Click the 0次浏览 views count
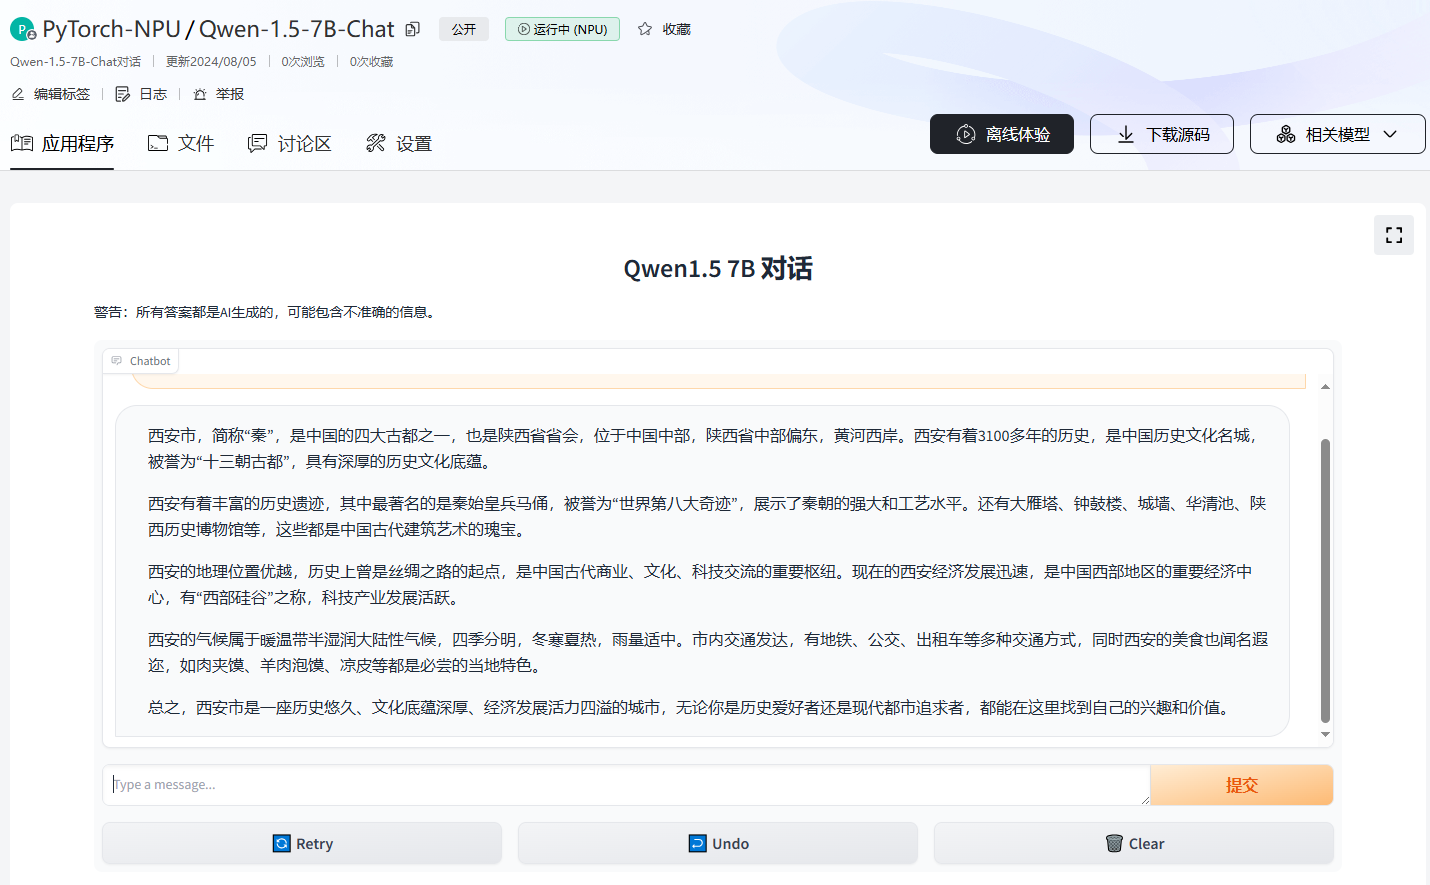This screenshot has width=1430, height=885. (x=303, y=61)
